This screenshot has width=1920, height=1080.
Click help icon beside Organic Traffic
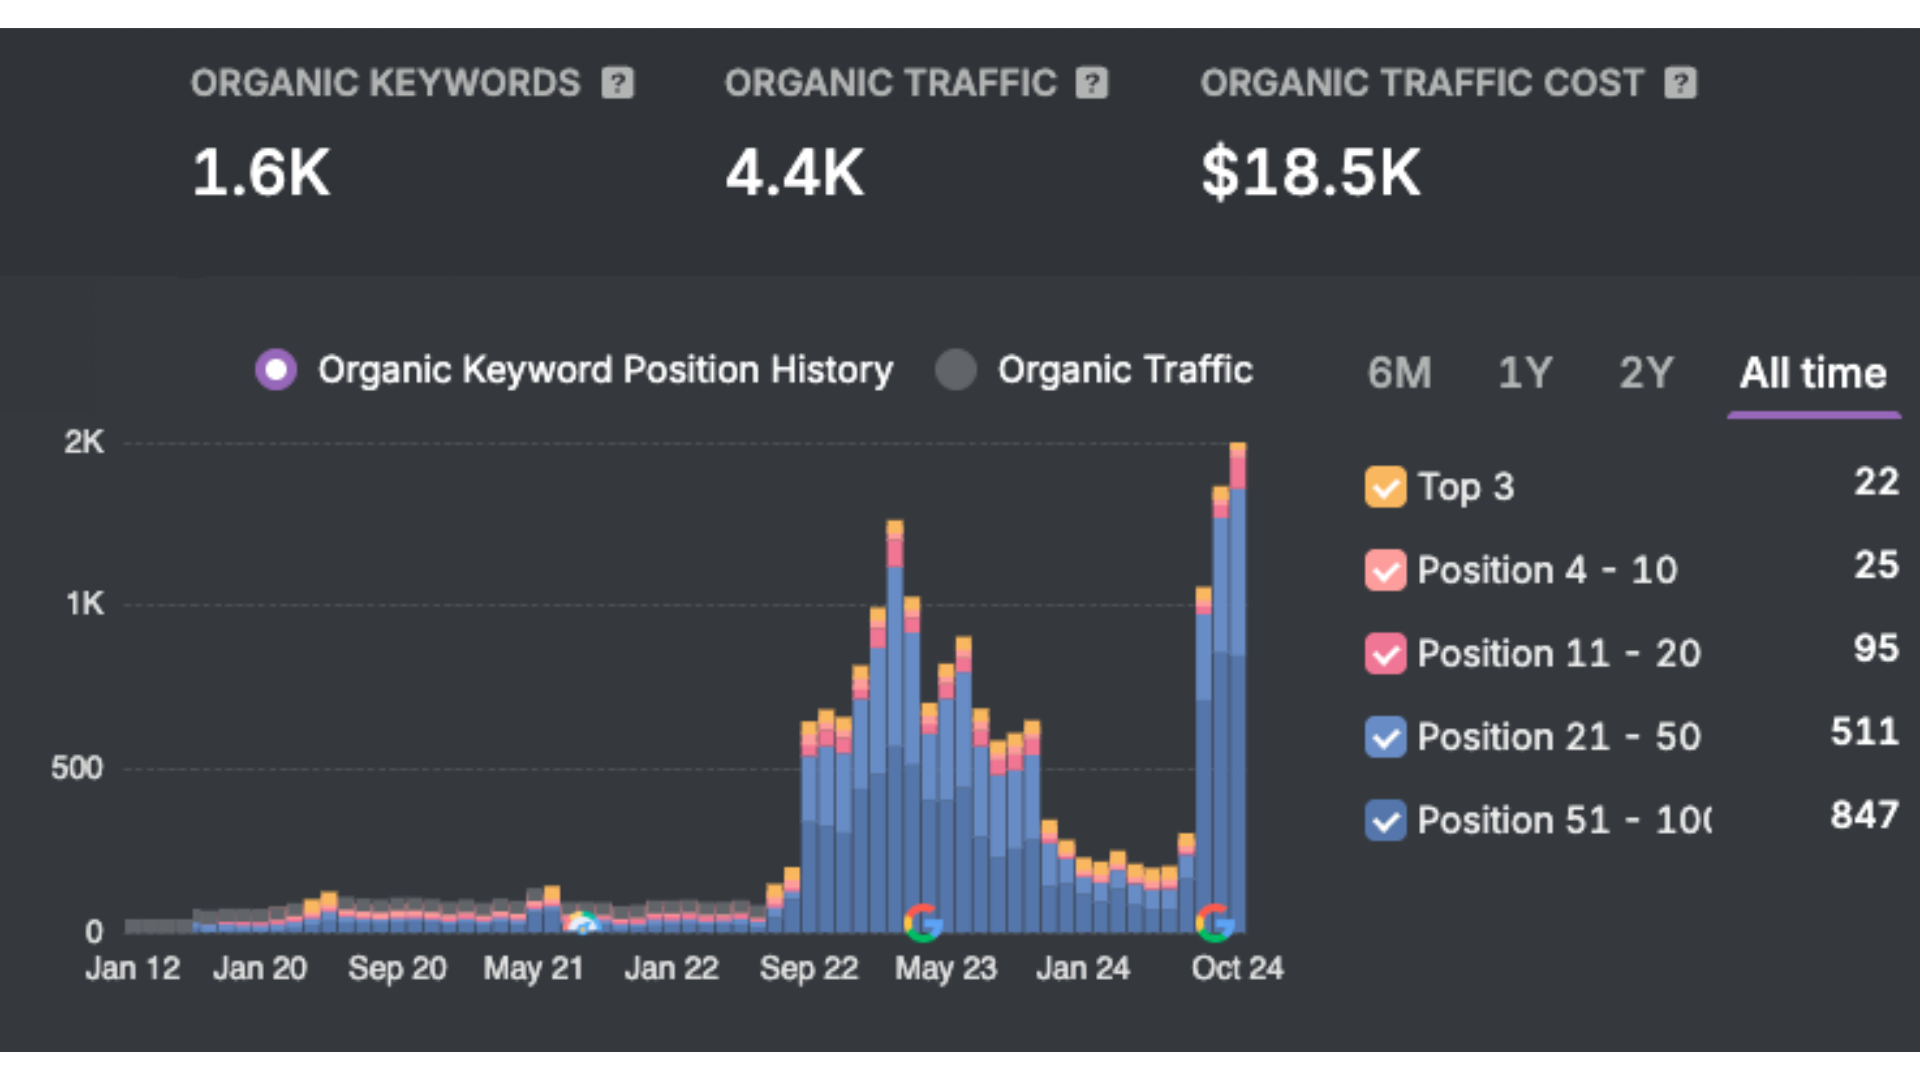pyautogui.click(x=1092, y=83)
